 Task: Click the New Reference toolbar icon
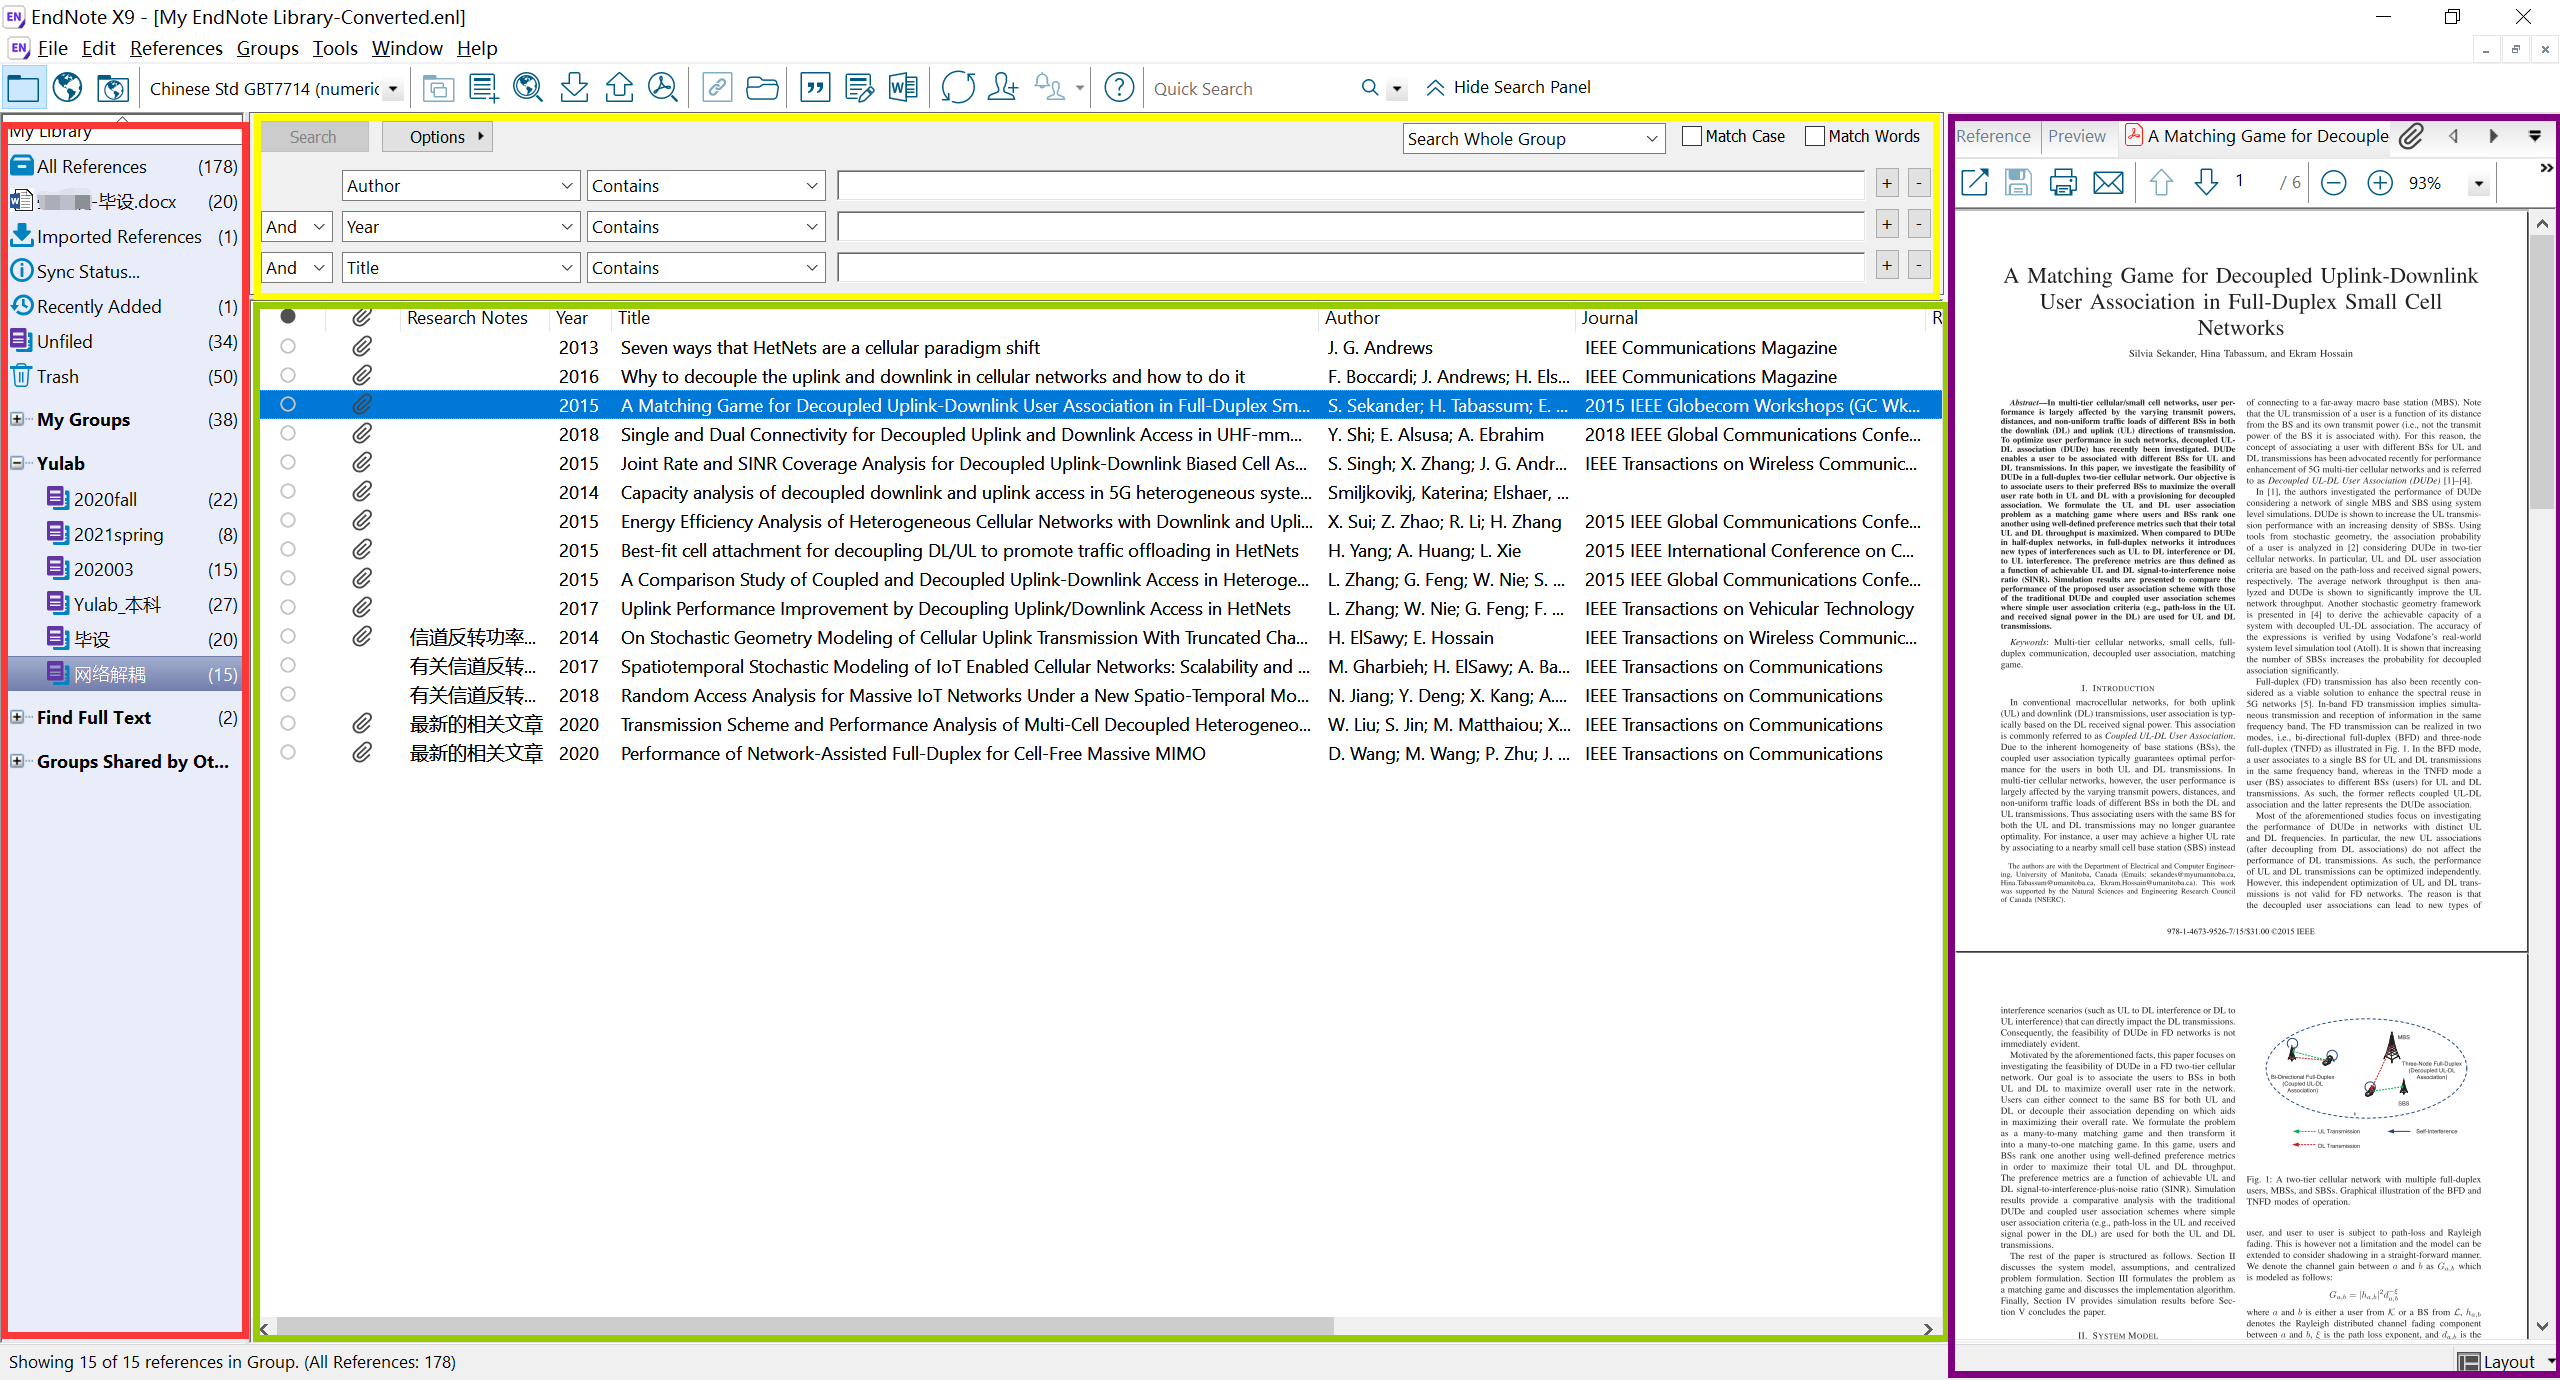point(484,88)
